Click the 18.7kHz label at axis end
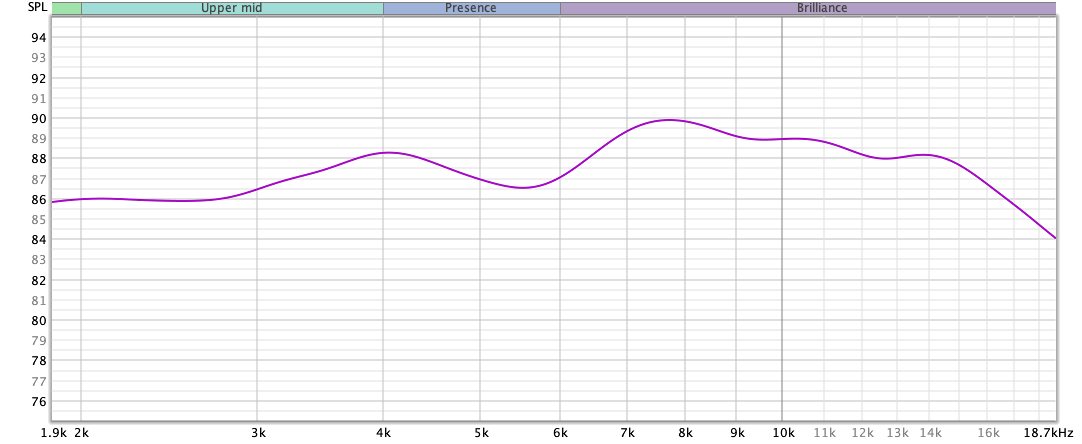The image size is (1082, 444). [1047, 432]
